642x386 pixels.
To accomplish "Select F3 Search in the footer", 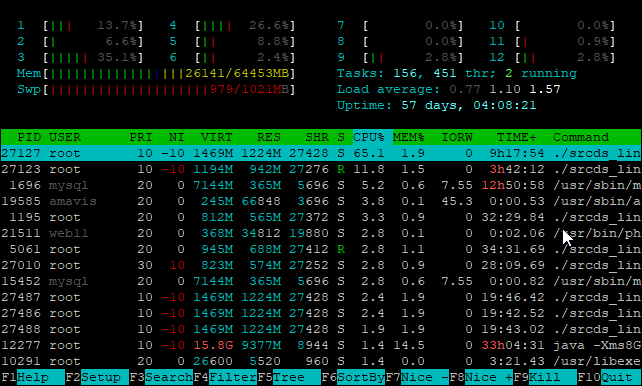I will [x=161, y=377].
